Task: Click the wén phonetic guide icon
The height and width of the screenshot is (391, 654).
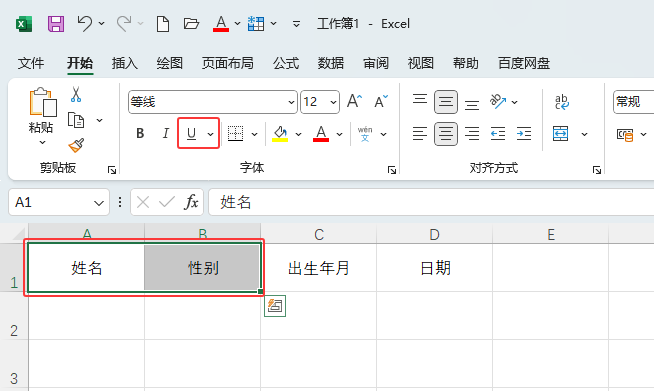Action: coord(365,134)
